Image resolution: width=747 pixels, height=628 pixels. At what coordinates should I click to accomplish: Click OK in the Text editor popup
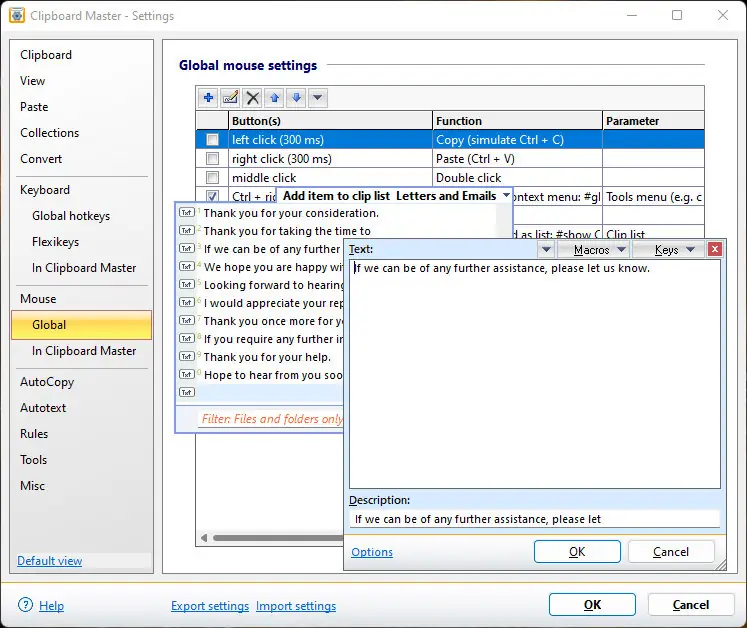pos(577,552)
